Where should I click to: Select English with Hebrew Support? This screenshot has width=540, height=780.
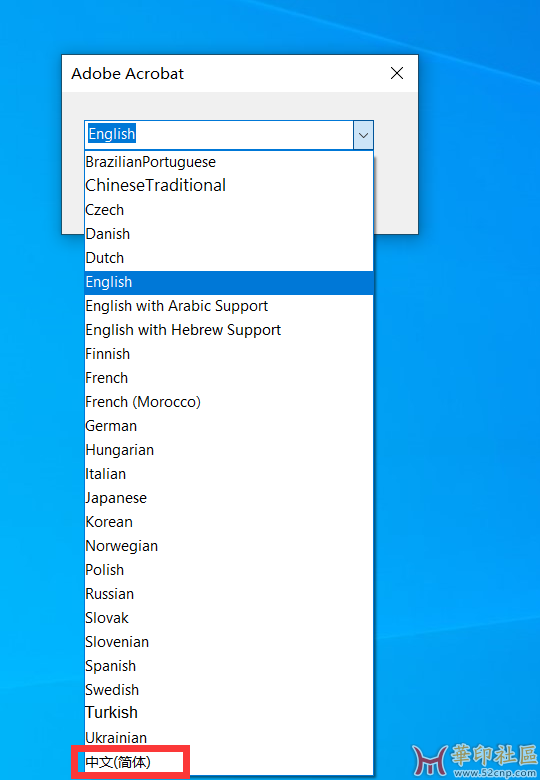point(229,330)
